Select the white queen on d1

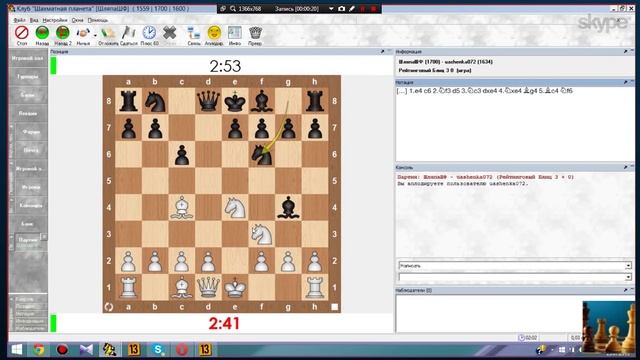tap(208, 287)
